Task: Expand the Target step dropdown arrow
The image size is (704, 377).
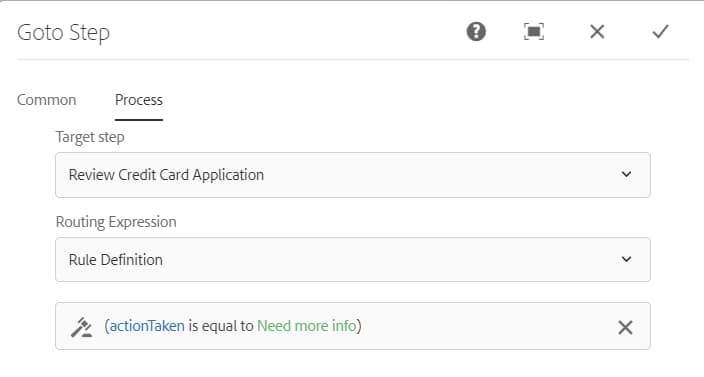Action: point(626,174)
